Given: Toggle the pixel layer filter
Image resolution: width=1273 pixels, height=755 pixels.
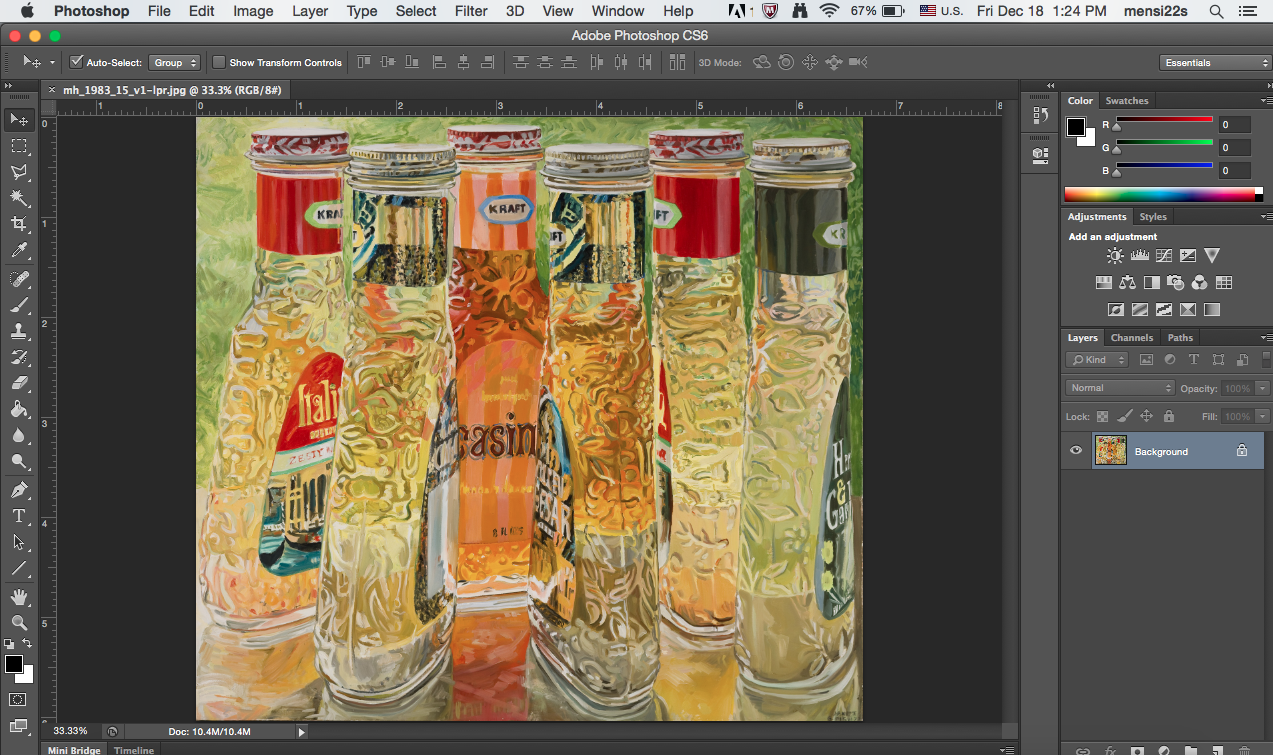Looking at the screenshot, I should click(x=1146, y=360).
